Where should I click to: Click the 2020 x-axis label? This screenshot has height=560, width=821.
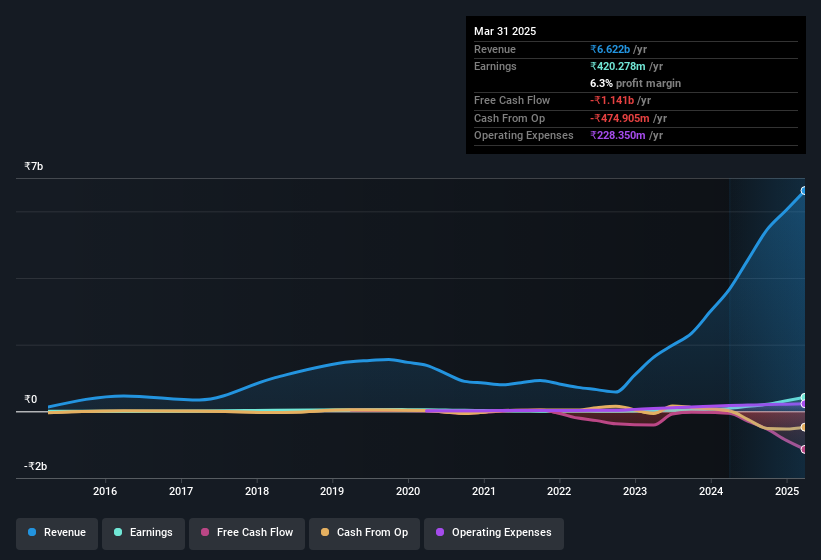[x=408, y=491]
